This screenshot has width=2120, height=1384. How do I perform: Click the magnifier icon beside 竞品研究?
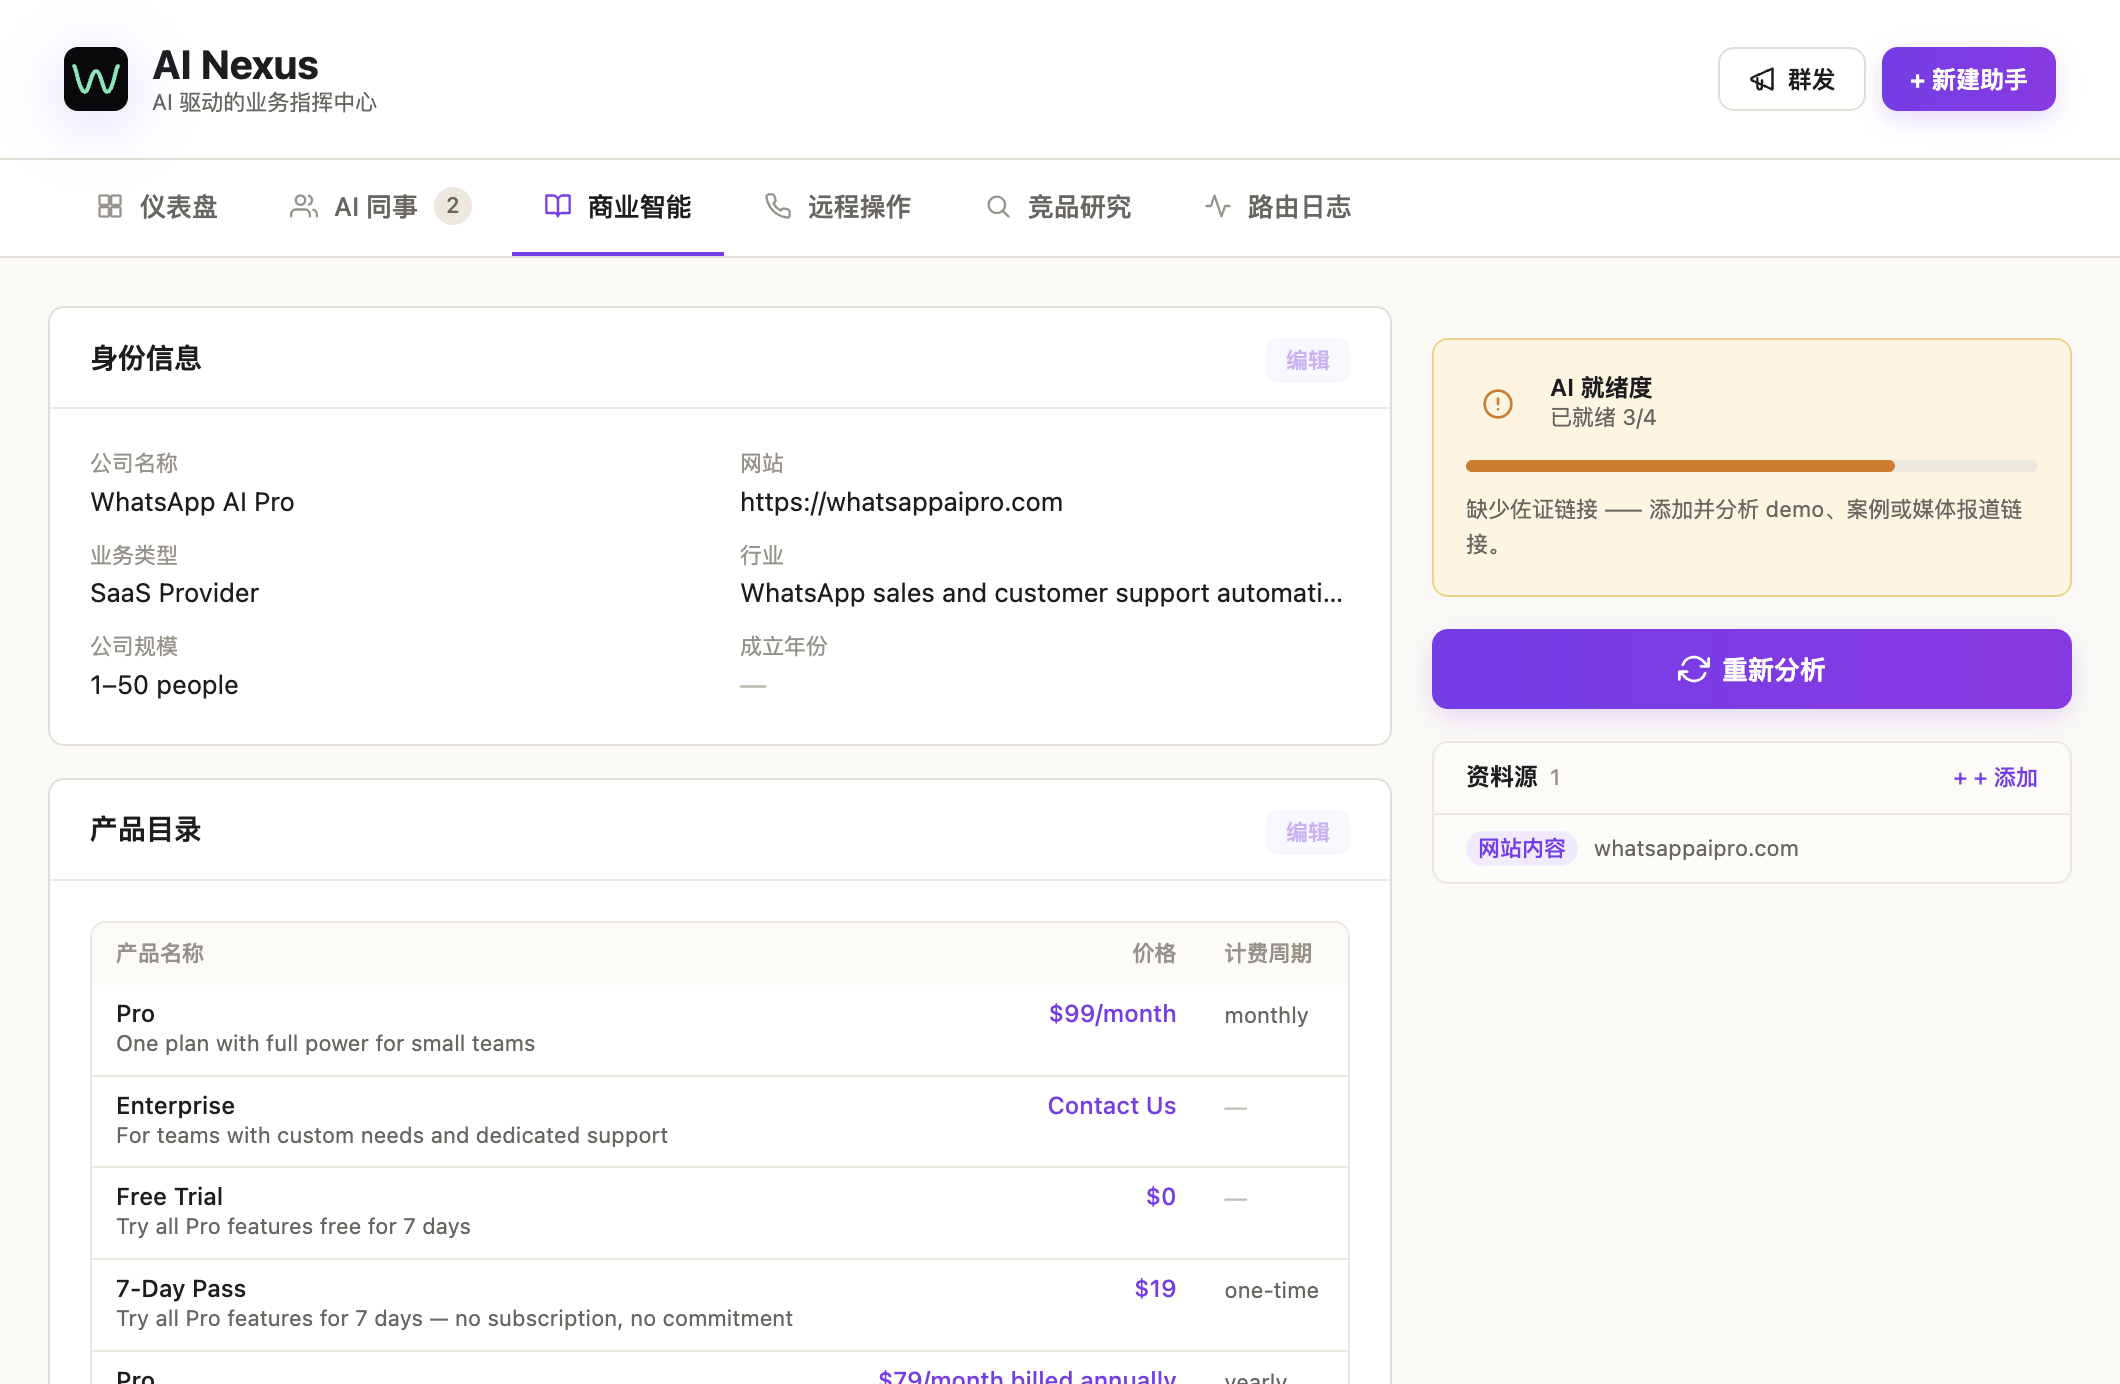[x=998, y=206]
